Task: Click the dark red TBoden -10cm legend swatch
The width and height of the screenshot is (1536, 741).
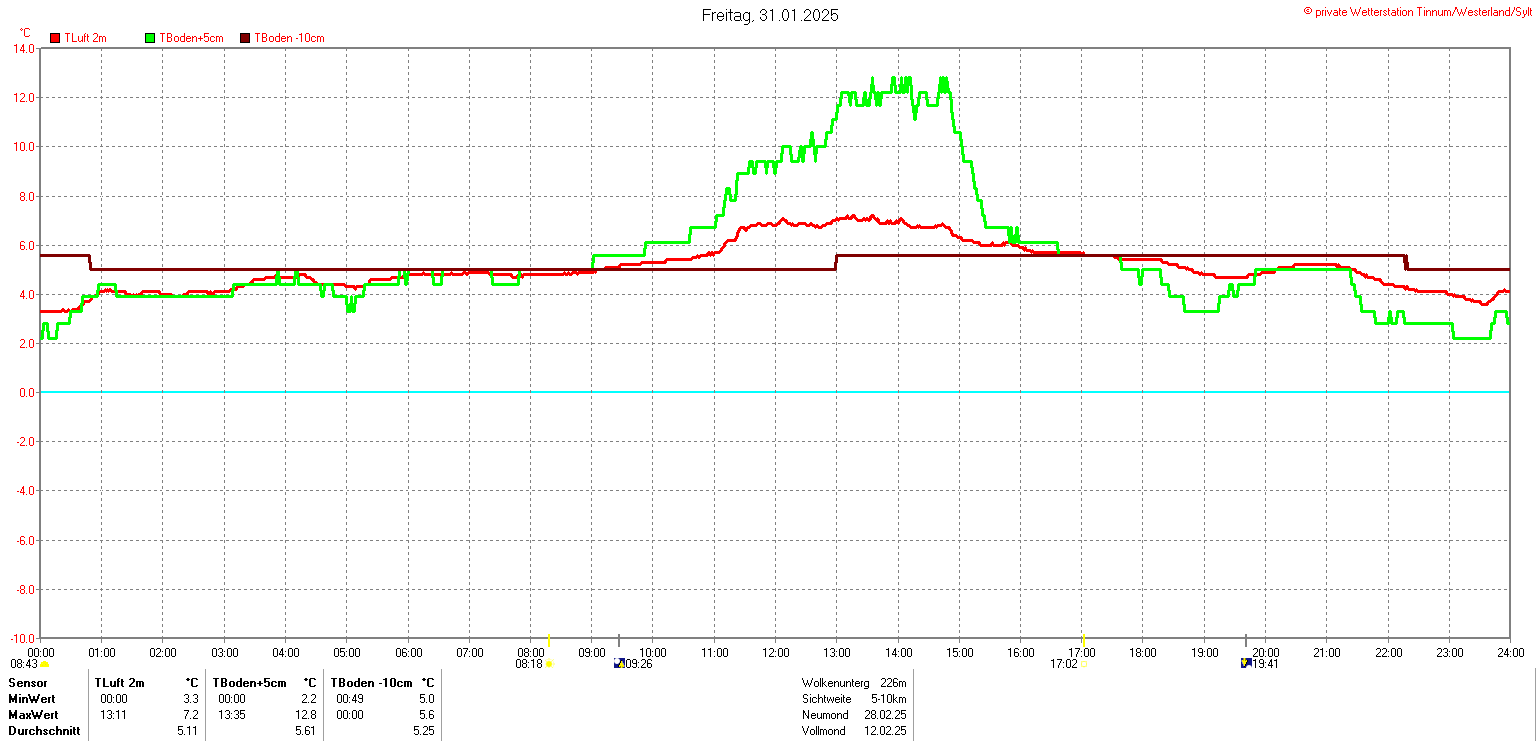Action: (x=245, y=38)
